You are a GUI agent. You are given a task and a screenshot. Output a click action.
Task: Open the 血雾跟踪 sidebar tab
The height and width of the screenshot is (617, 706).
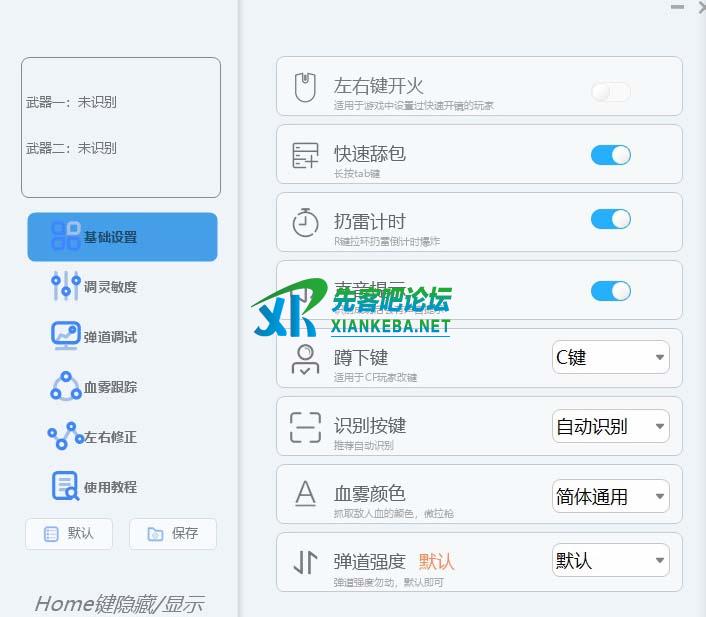coord(109,387)
